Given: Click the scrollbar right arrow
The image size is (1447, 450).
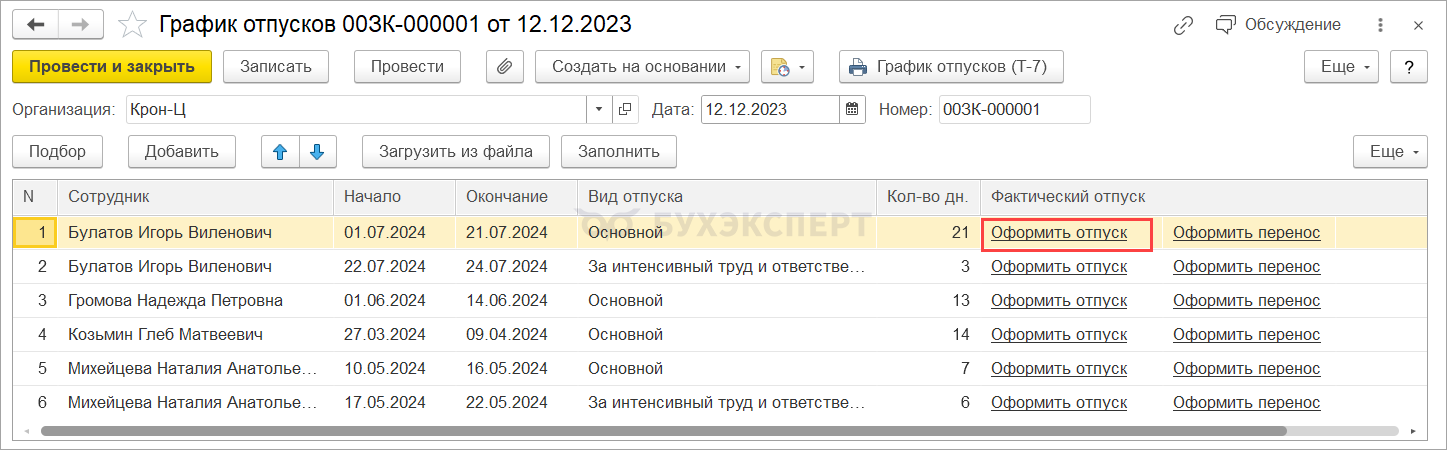Looking at the screenshot, I should (1413, 431).
